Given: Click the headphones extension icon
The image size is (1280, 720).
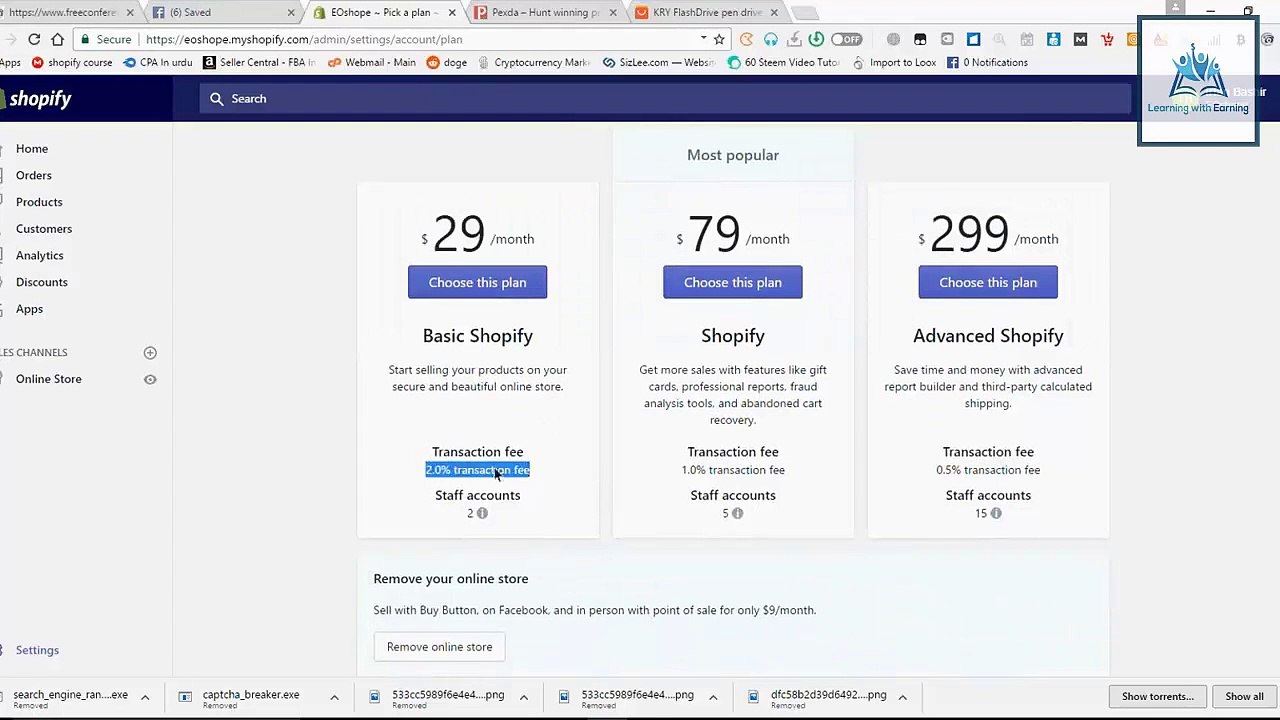Looking at the screenshot, I should (771, 39).
